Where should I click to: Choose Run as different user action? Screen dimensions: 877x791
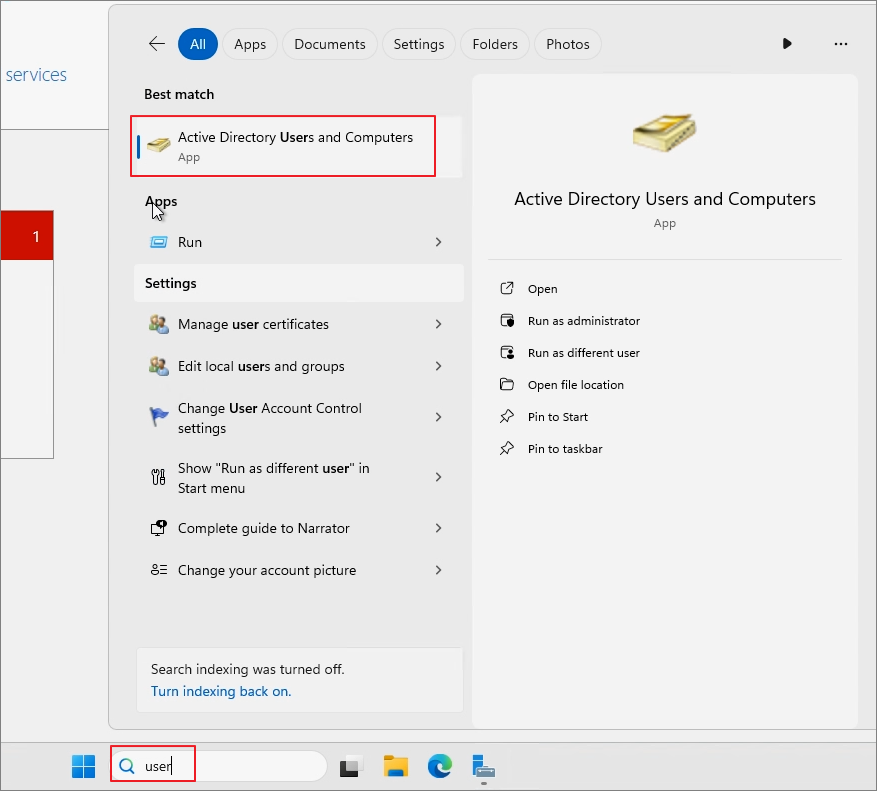pyautogui.click(x=584, y=353)
